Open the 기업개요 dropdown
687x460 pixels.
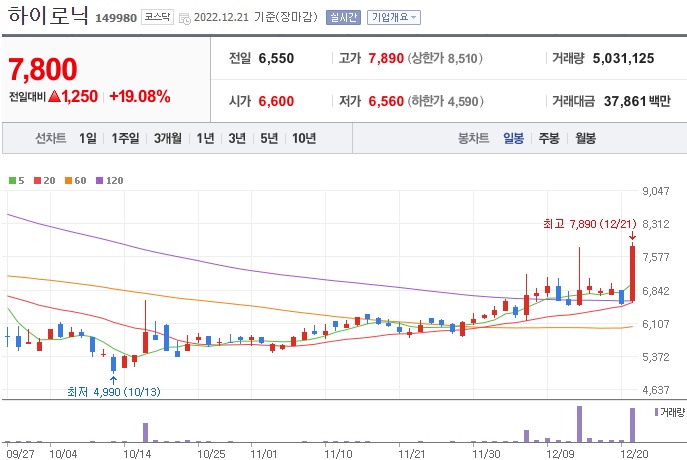[393, 18]
